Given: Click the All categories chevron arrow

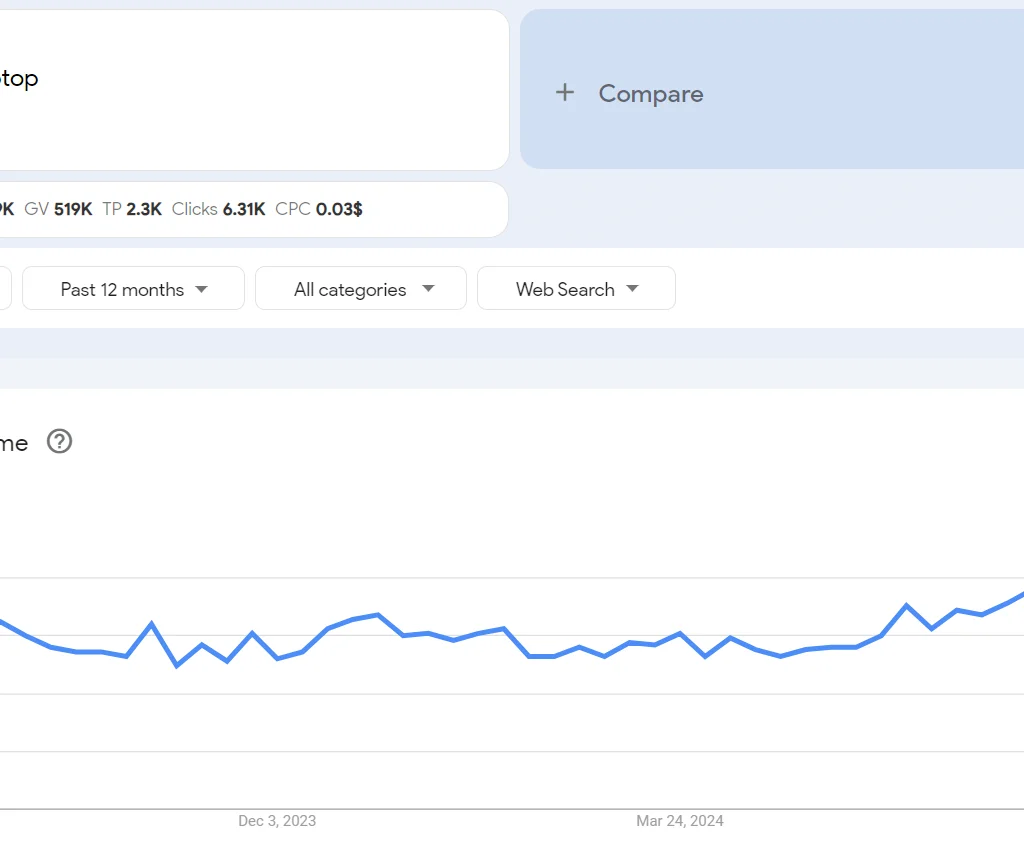Looking at the screenshot, I should click(x=429, y=288).
